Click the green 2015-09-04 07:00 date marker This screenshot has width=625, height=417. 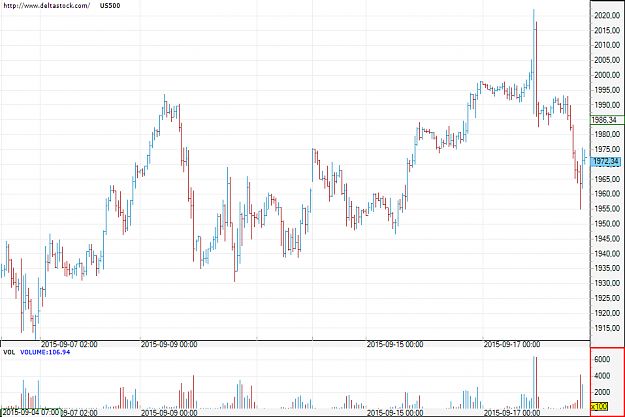point(31,412)
